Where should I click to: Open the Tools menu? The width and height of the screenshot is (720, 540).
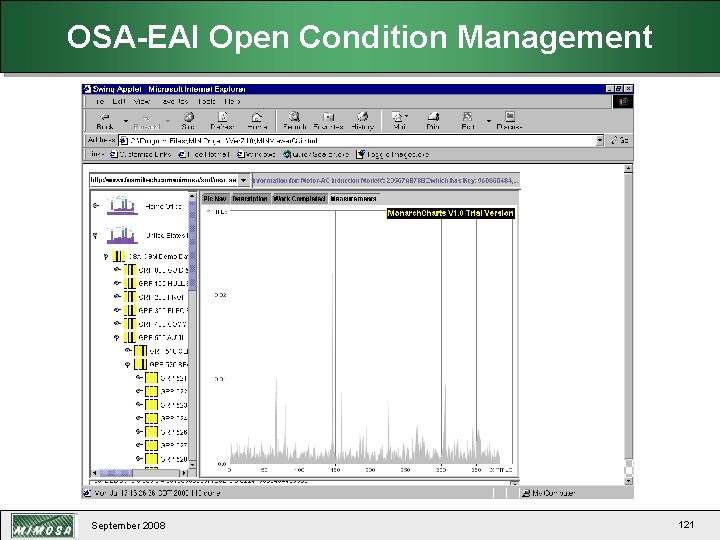(207, 101)
